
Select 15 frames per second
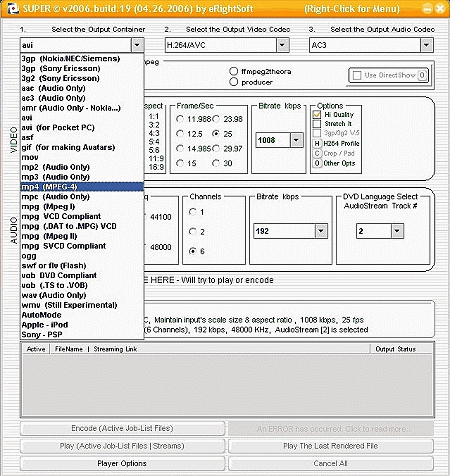pos(180,163)
